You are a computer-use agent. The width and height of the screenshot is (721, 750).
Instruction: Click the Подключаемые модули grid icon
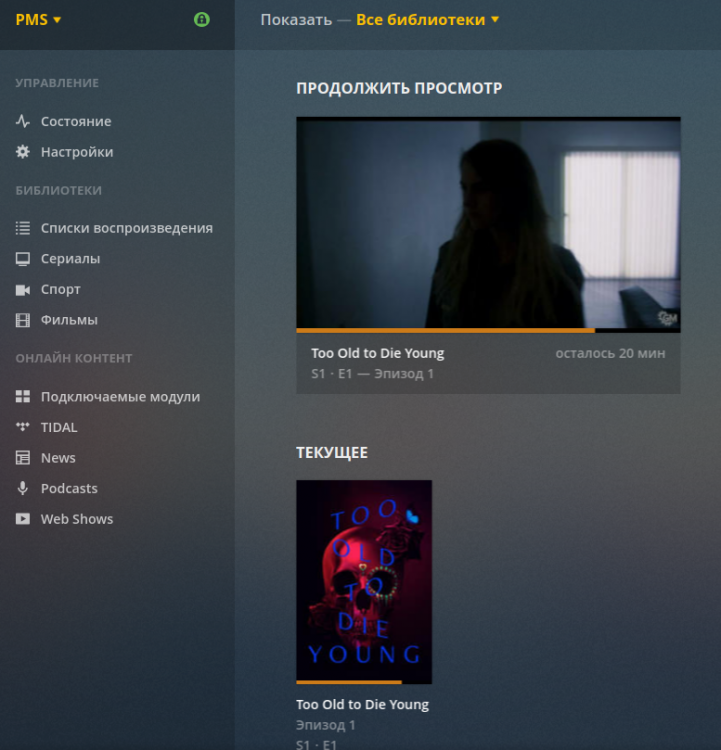(x=23, y=397)
